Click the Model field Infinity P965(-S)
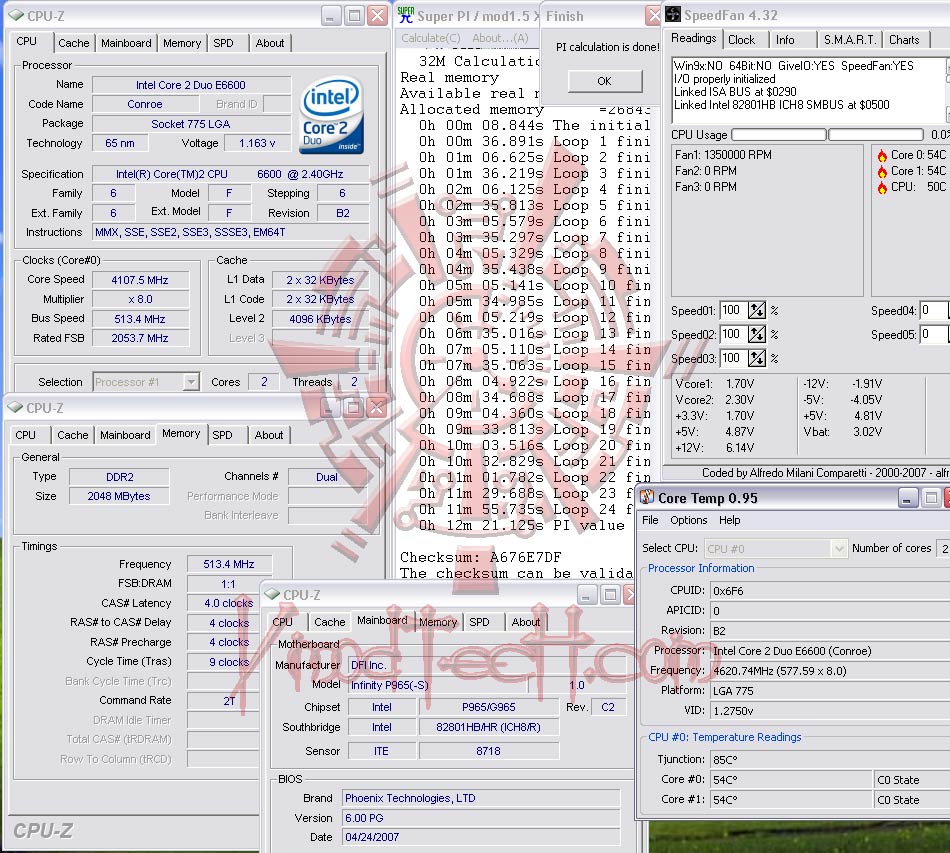 (x=439, y=685)
